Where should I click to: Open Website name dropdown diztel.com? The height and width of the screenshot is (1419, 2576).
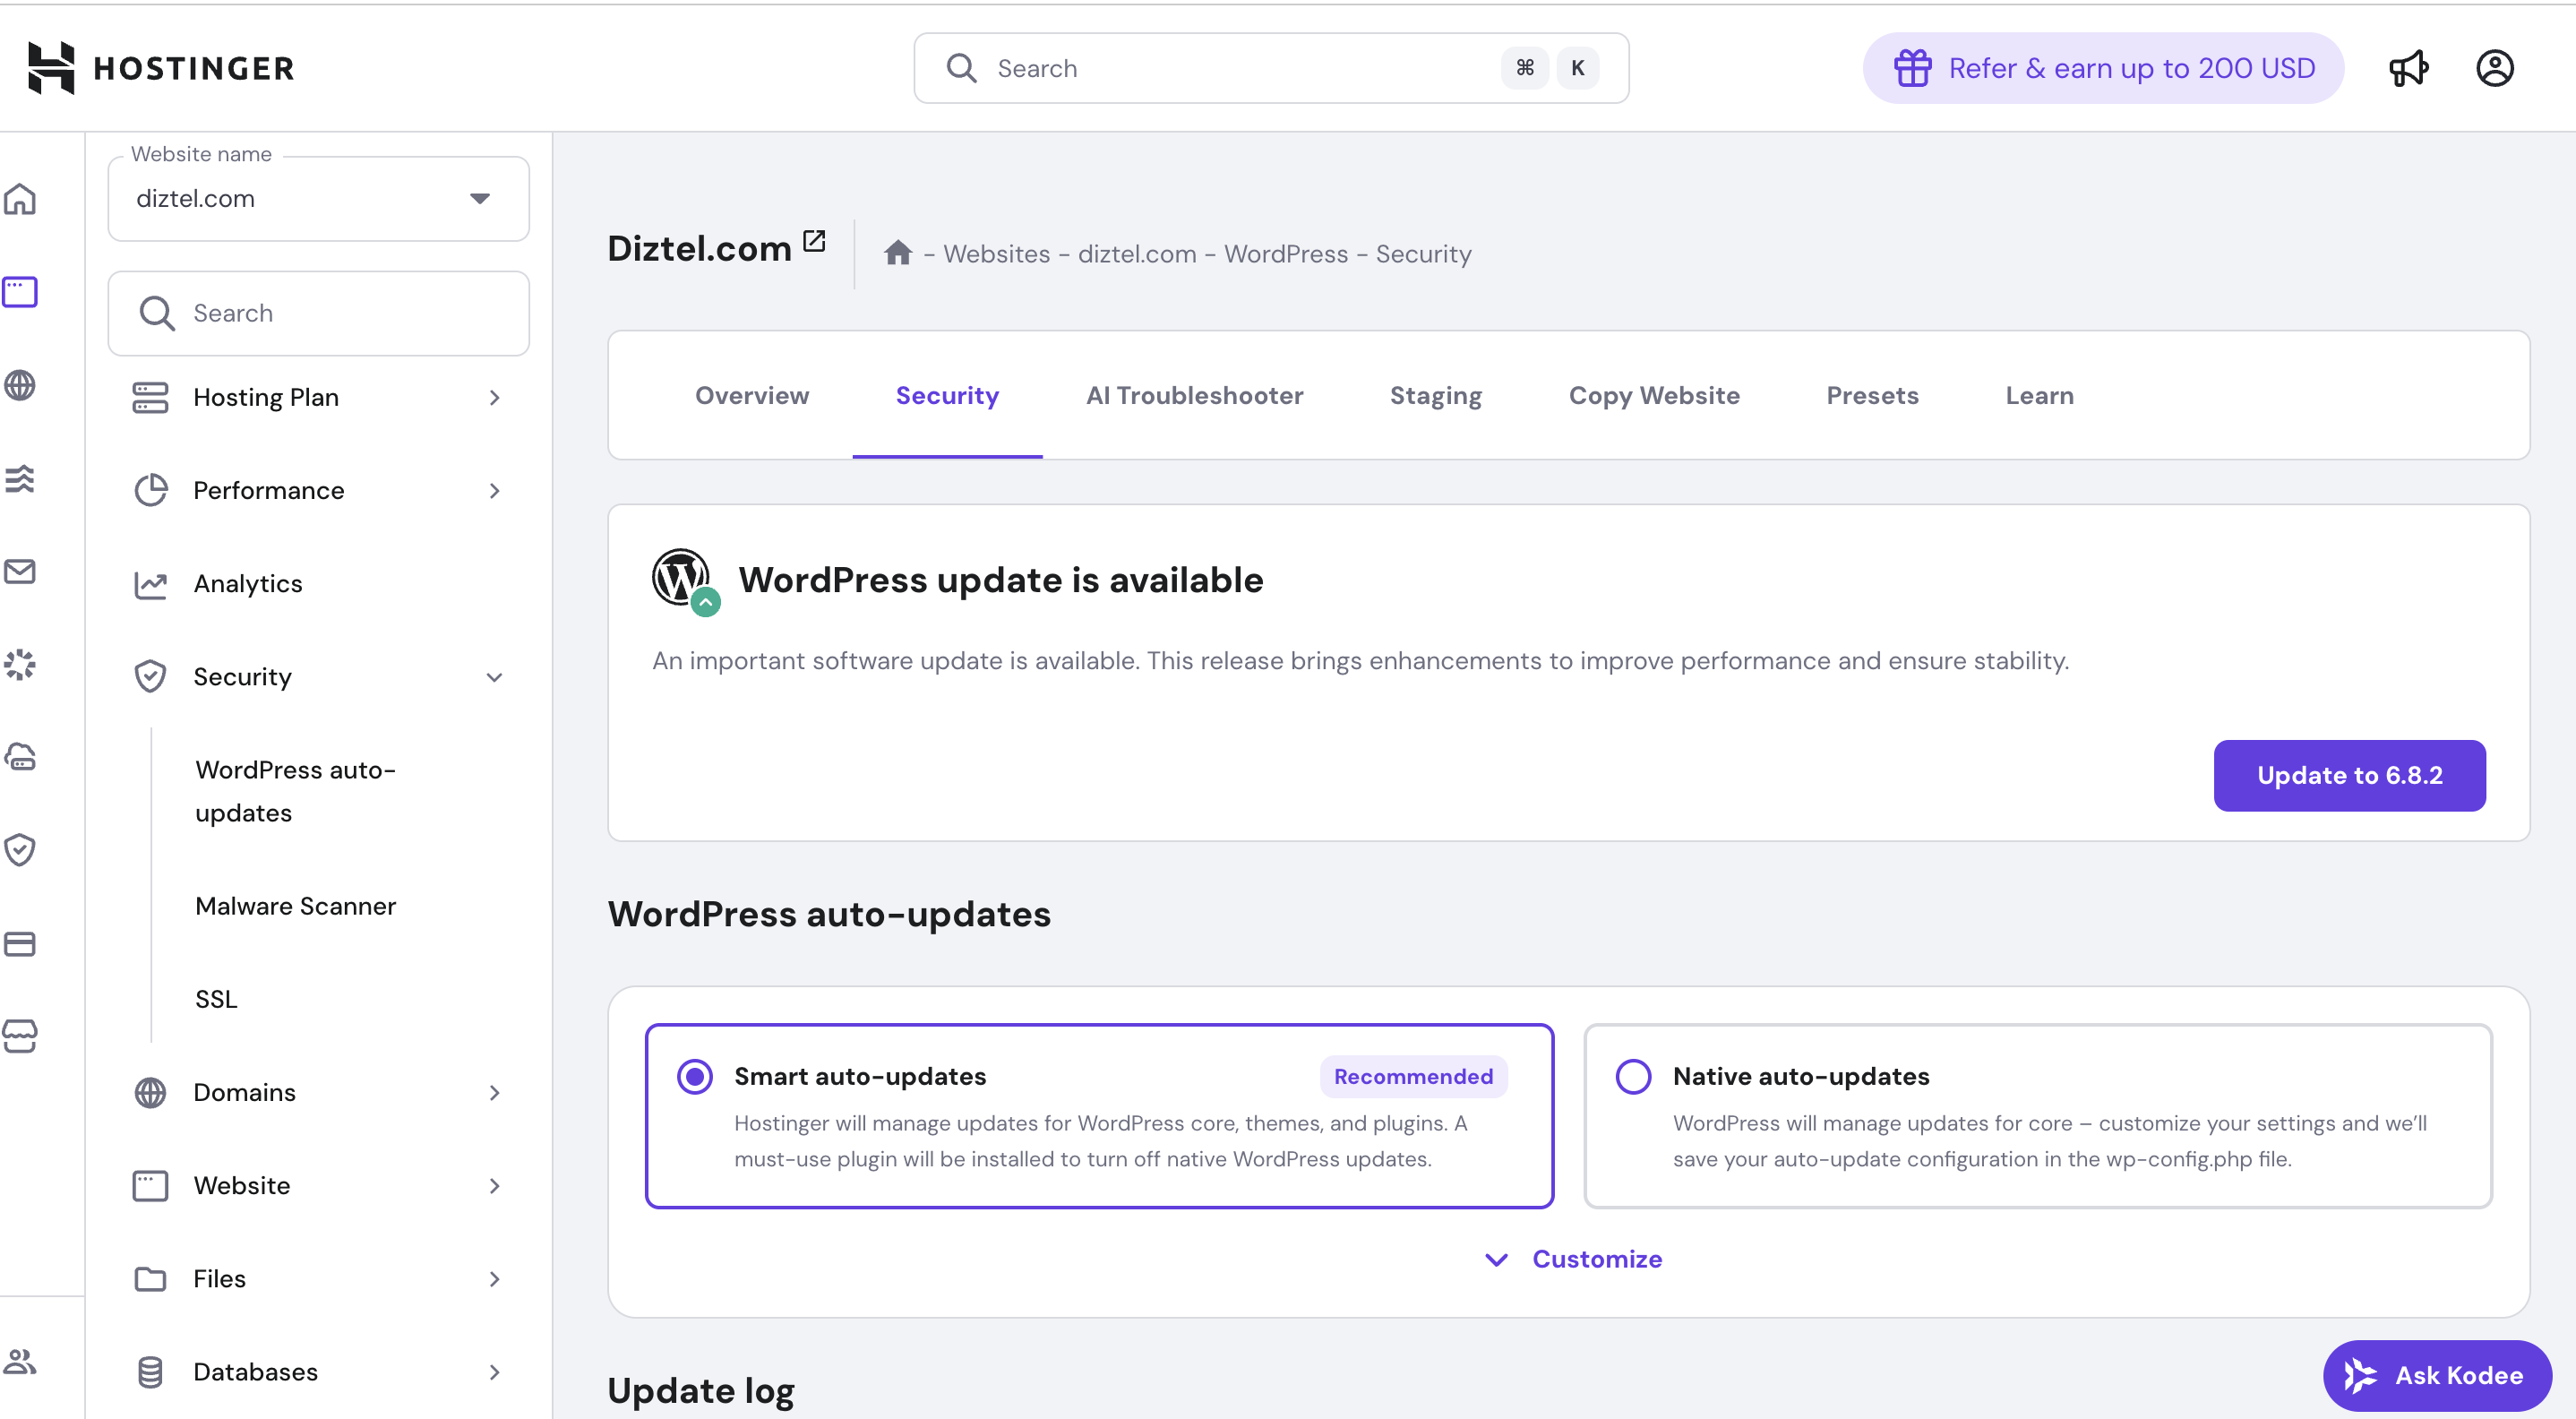(318, 198)
